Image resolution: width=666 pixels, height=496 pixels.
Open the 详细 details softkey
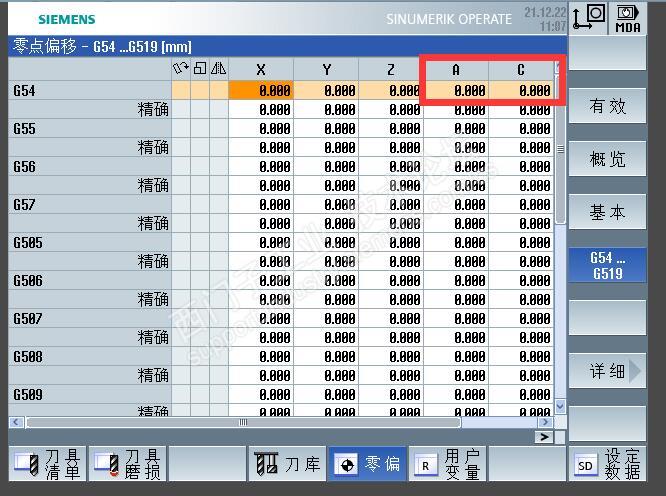click(607, 371)
